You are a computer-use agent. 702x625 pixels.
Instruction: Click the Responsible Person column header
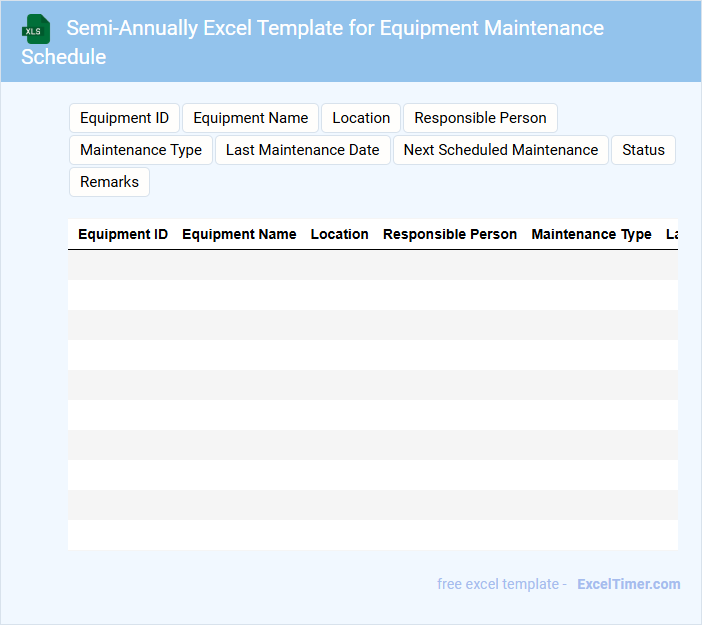pos(450,234)
